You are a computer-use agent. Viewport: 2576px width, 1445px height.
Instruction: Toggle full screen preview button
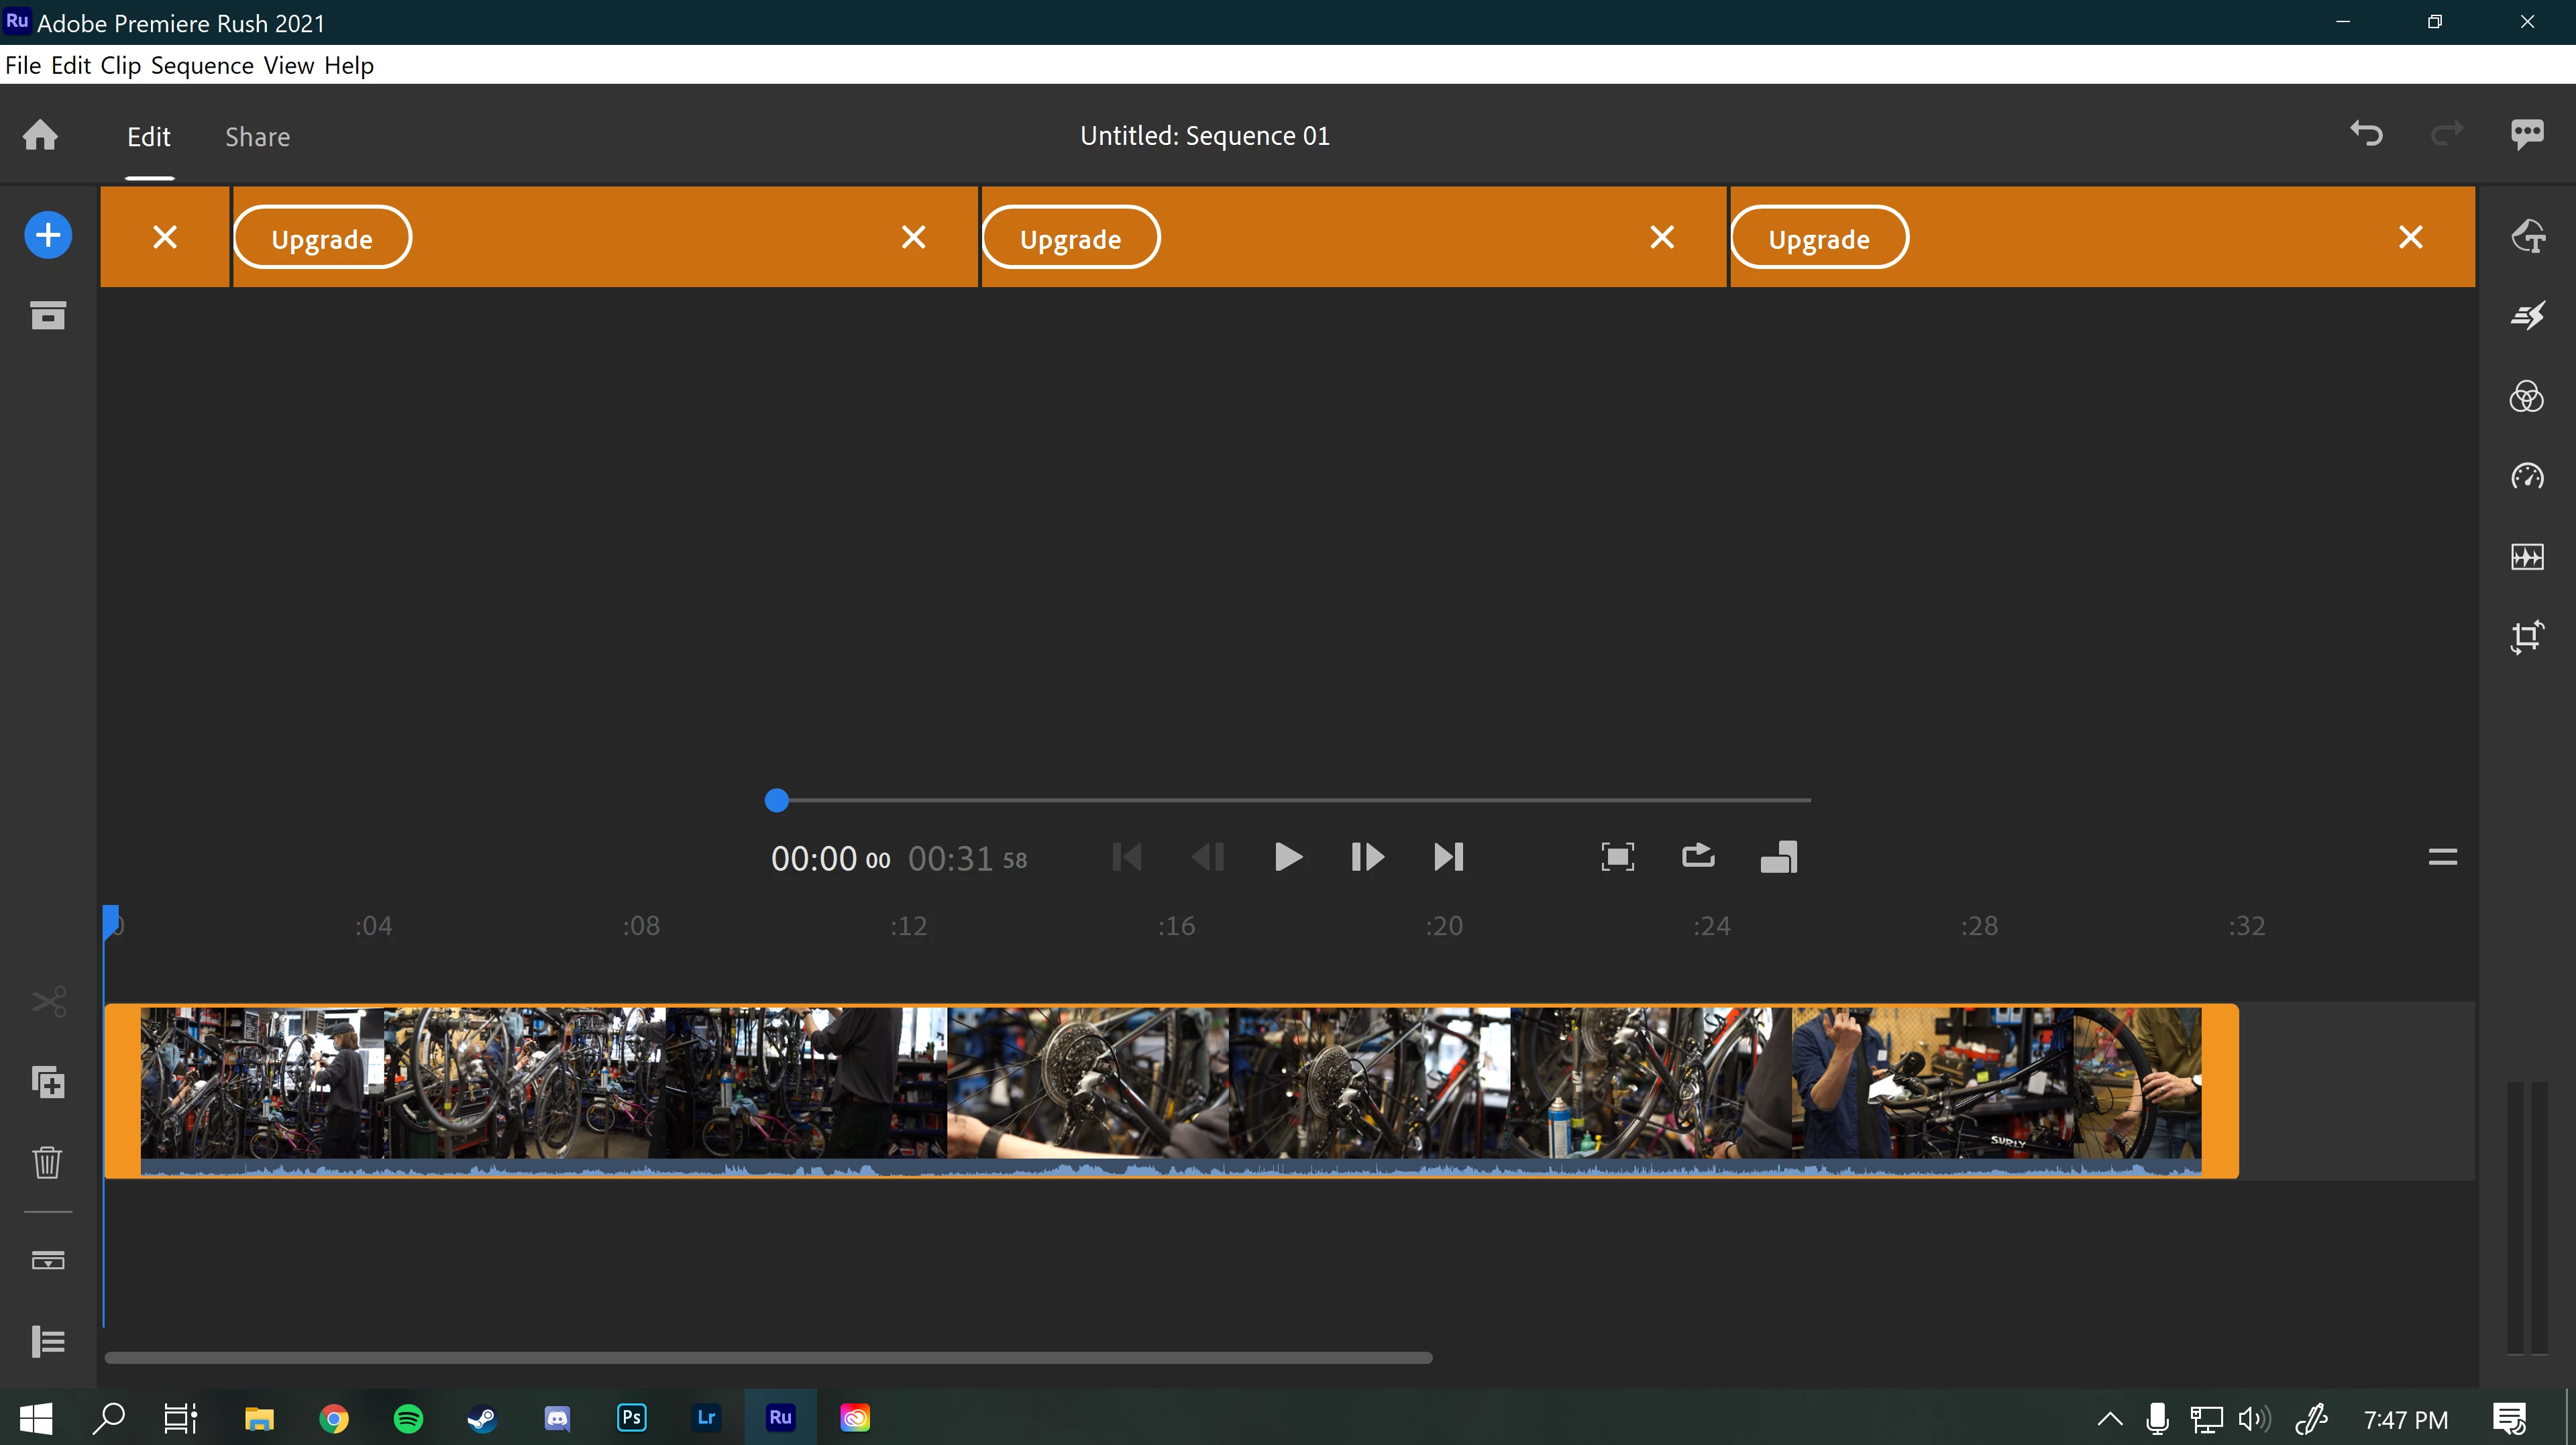coord(1617,857)
